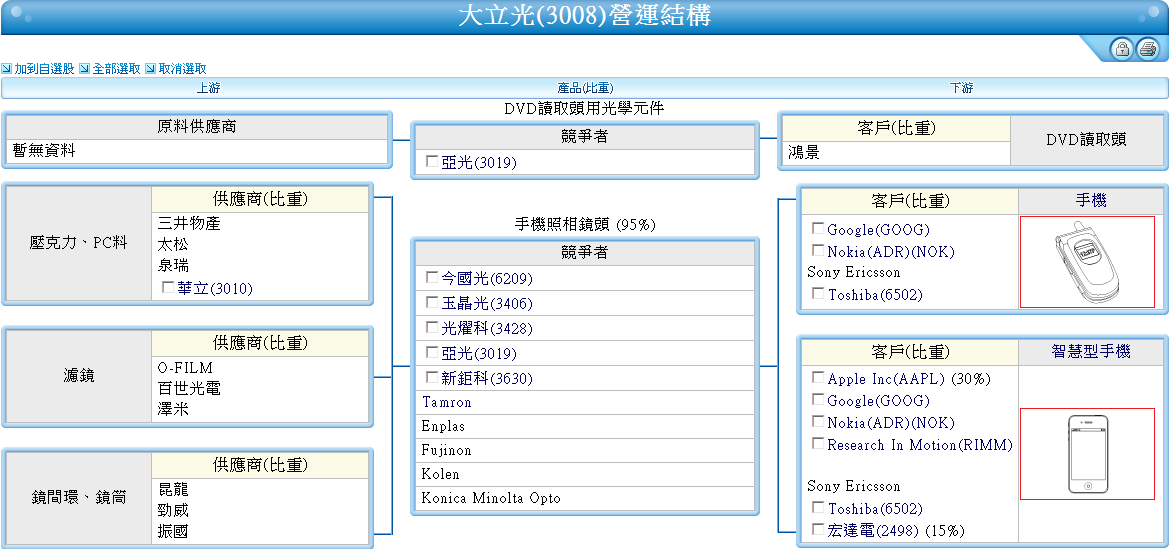The image size is (1170, 549).
Task: Check 亞光(3019) box under DVD competitors
Action: pos(431,161)
